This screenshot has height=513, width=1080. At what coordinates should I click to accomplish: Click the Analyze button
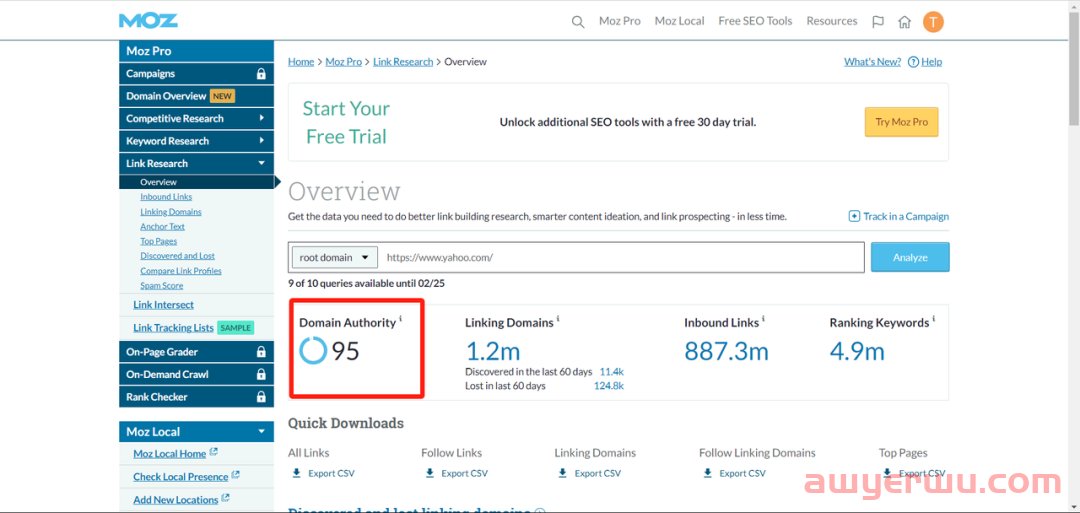pyautogui.click(x=910, y=258)
